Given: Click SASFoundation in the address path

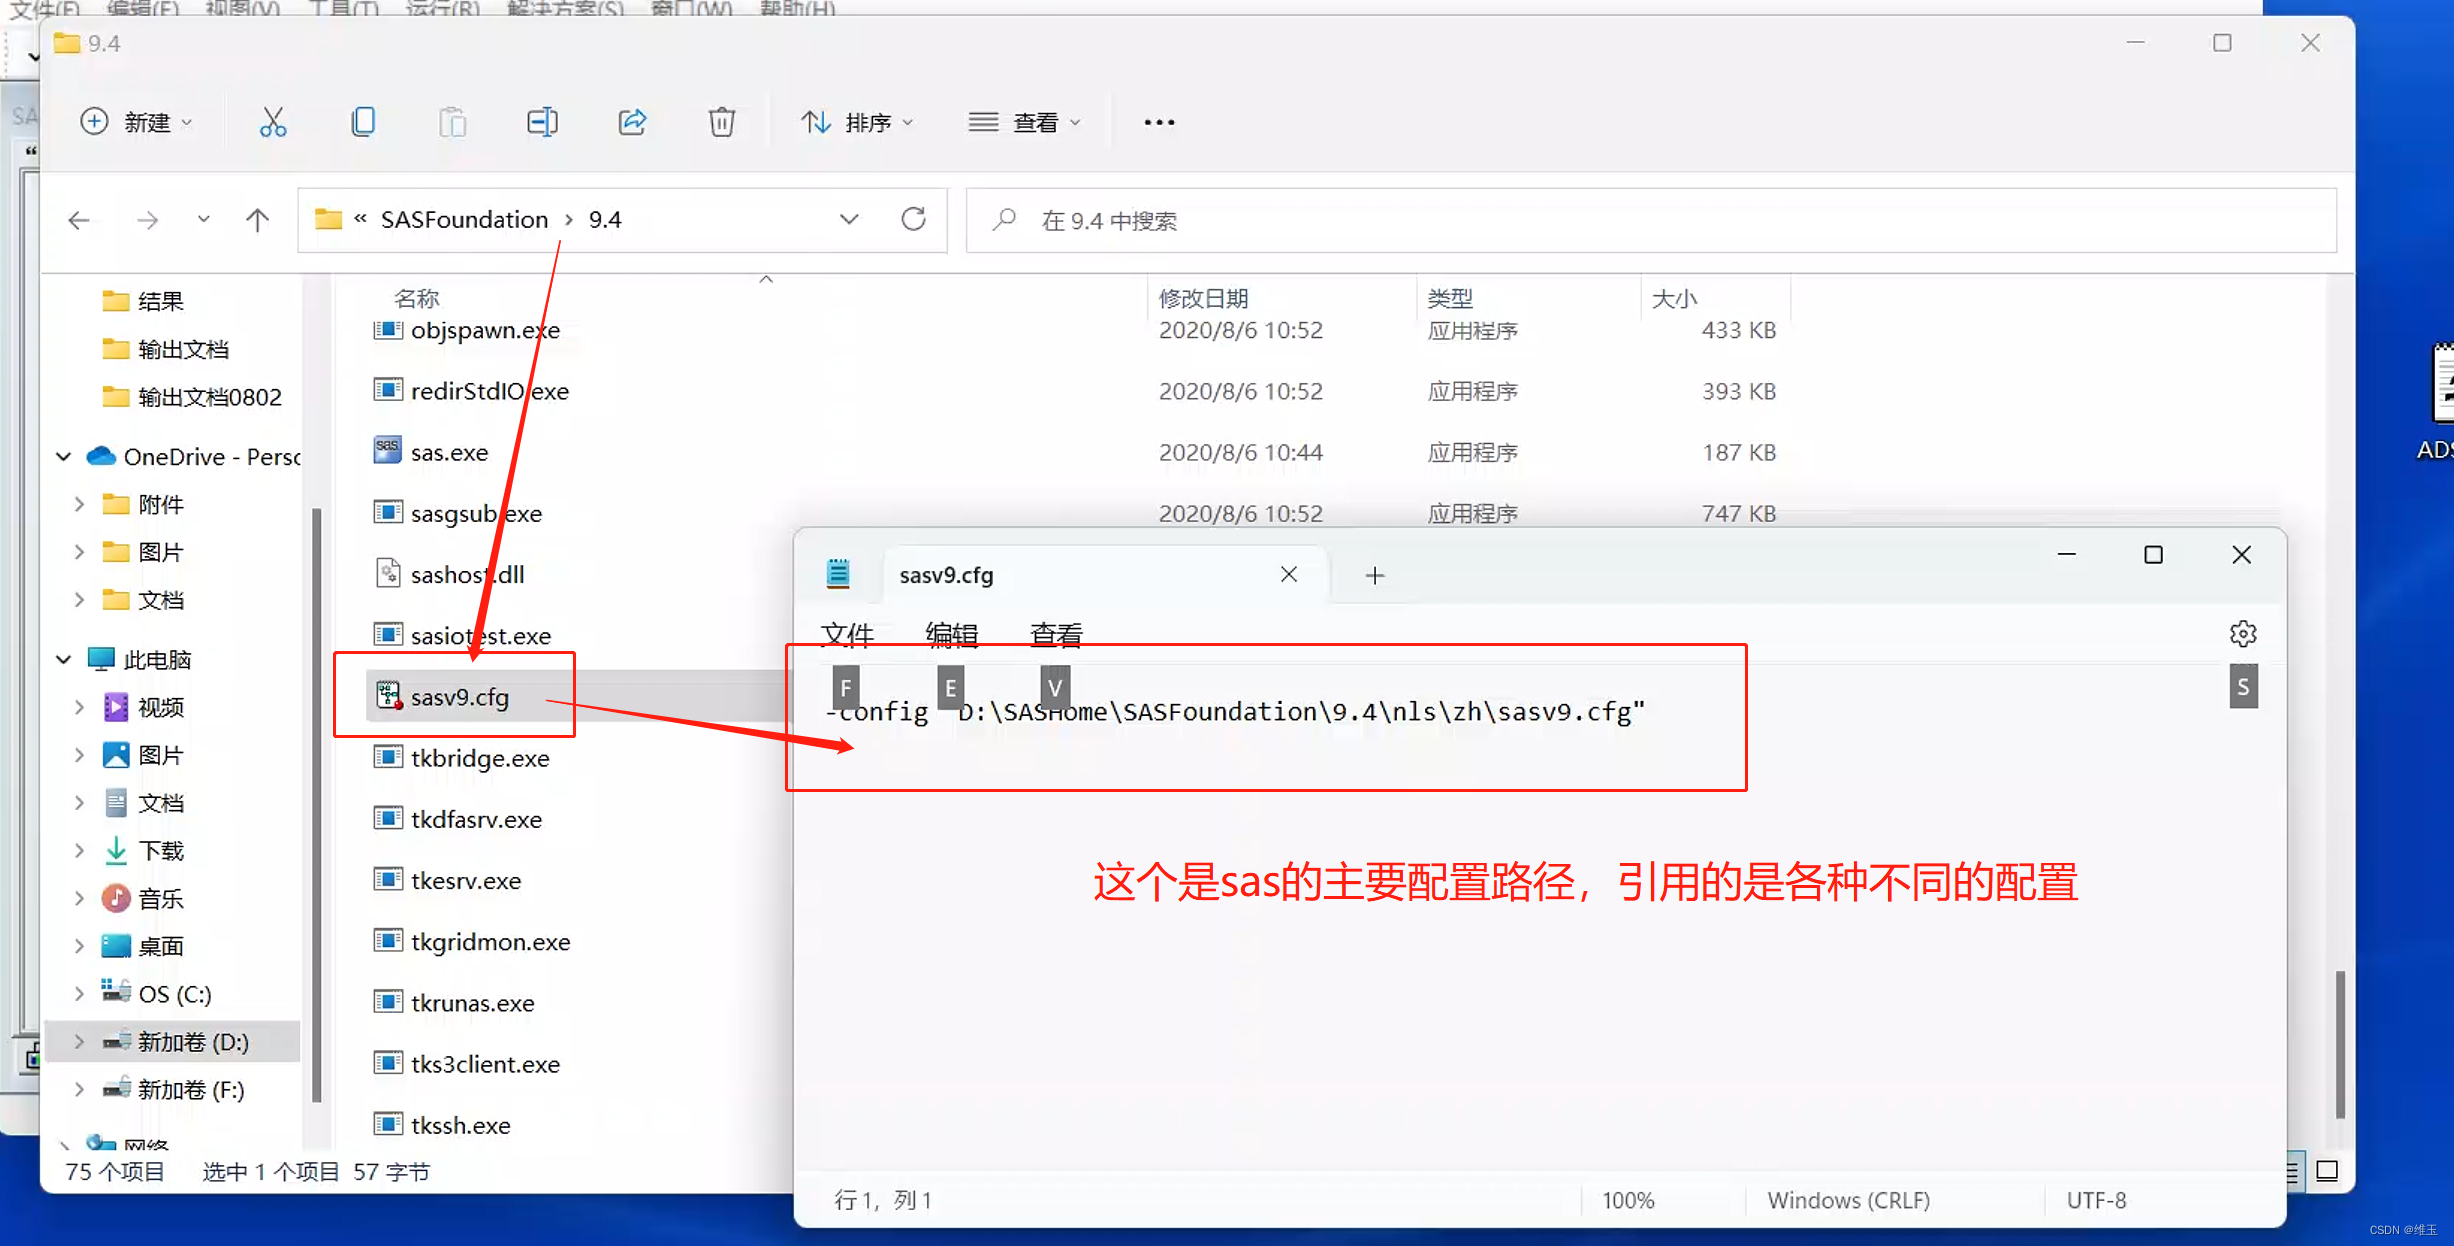Looking at the screenshot, I should point(464,219).
